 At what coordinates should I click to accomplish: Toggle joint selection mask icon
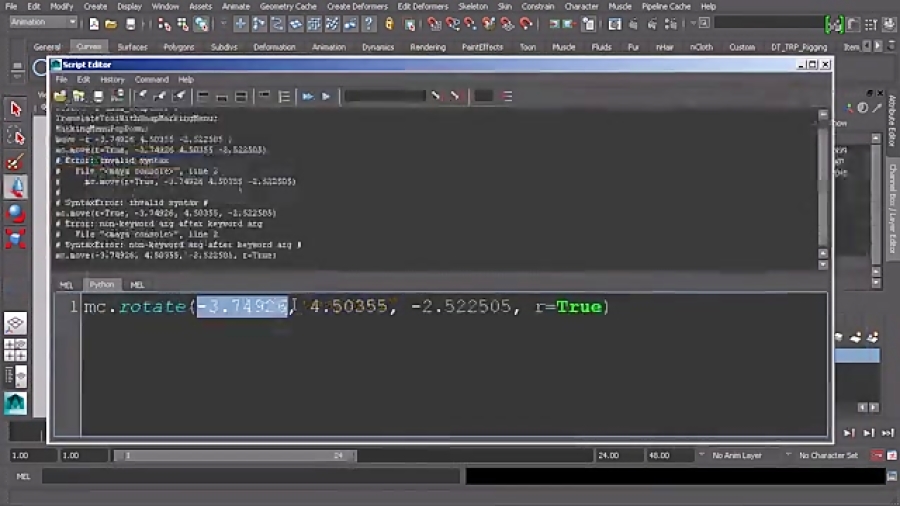259,24
